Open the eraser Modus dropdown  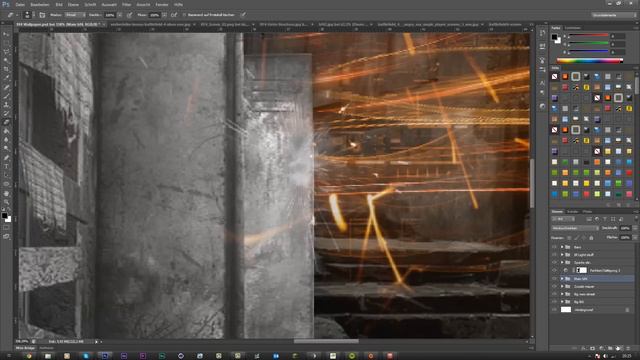(x=74, y=15)
